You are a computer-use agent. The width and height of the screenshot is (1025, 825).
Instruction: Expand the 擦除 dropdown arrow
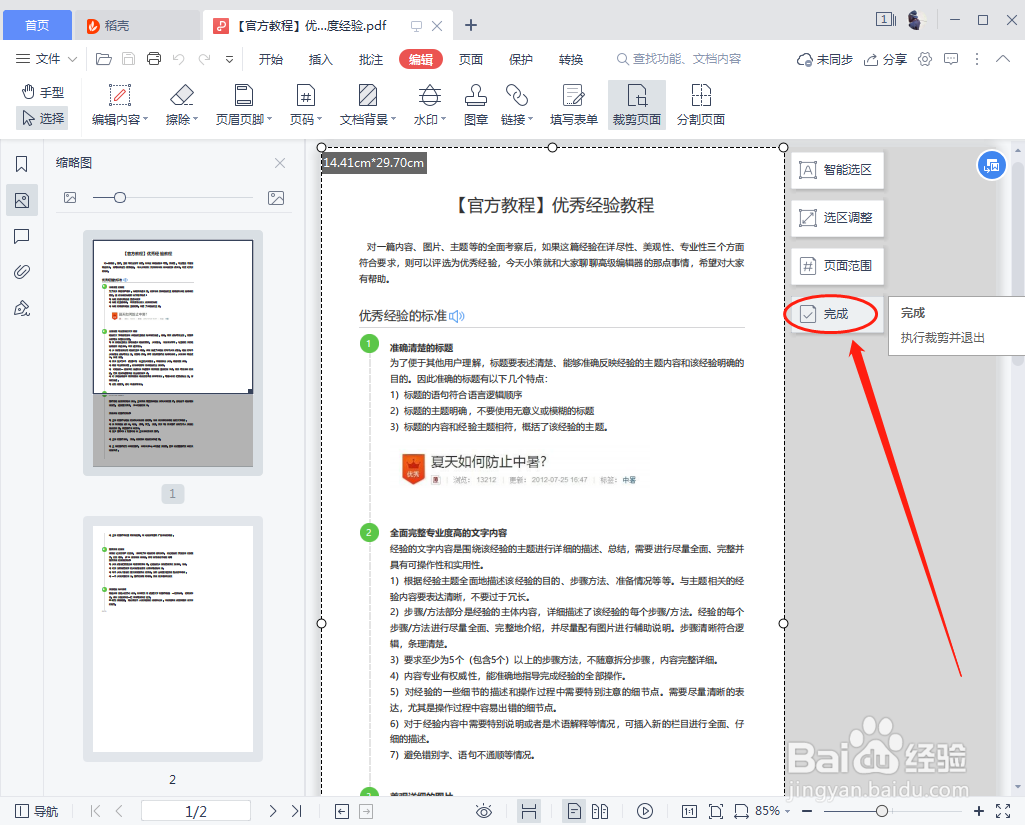[195, 120]
